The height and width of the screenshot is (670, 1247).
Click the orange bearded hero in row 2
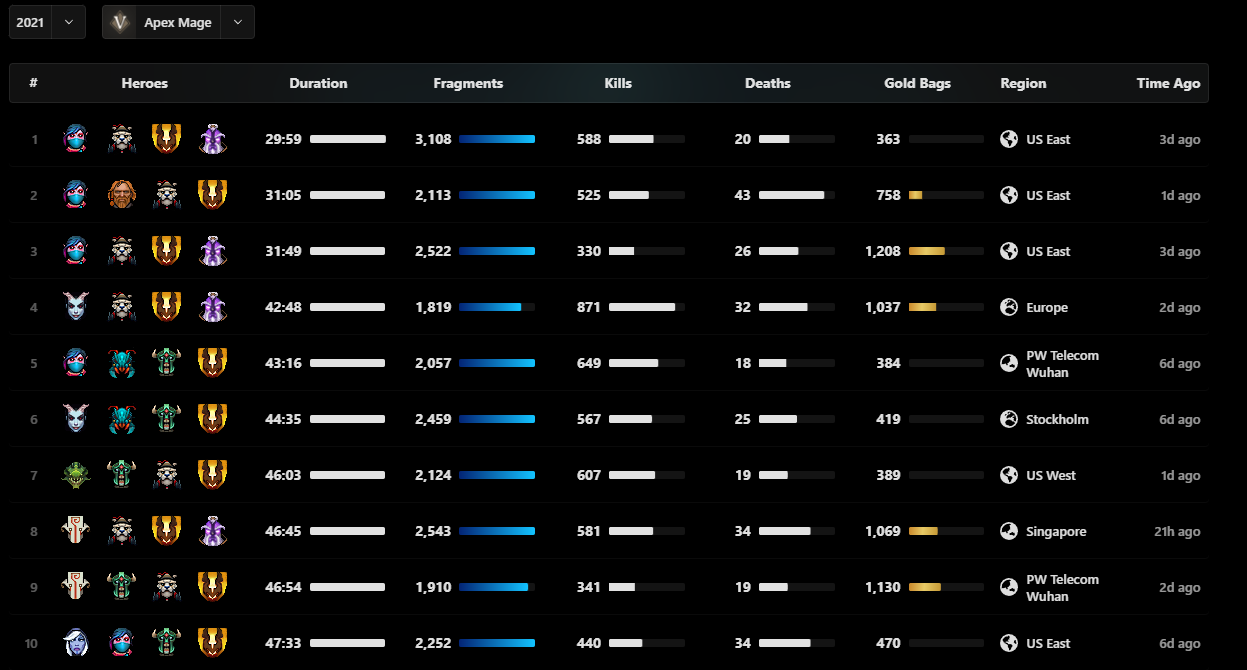tap(121, 195)
